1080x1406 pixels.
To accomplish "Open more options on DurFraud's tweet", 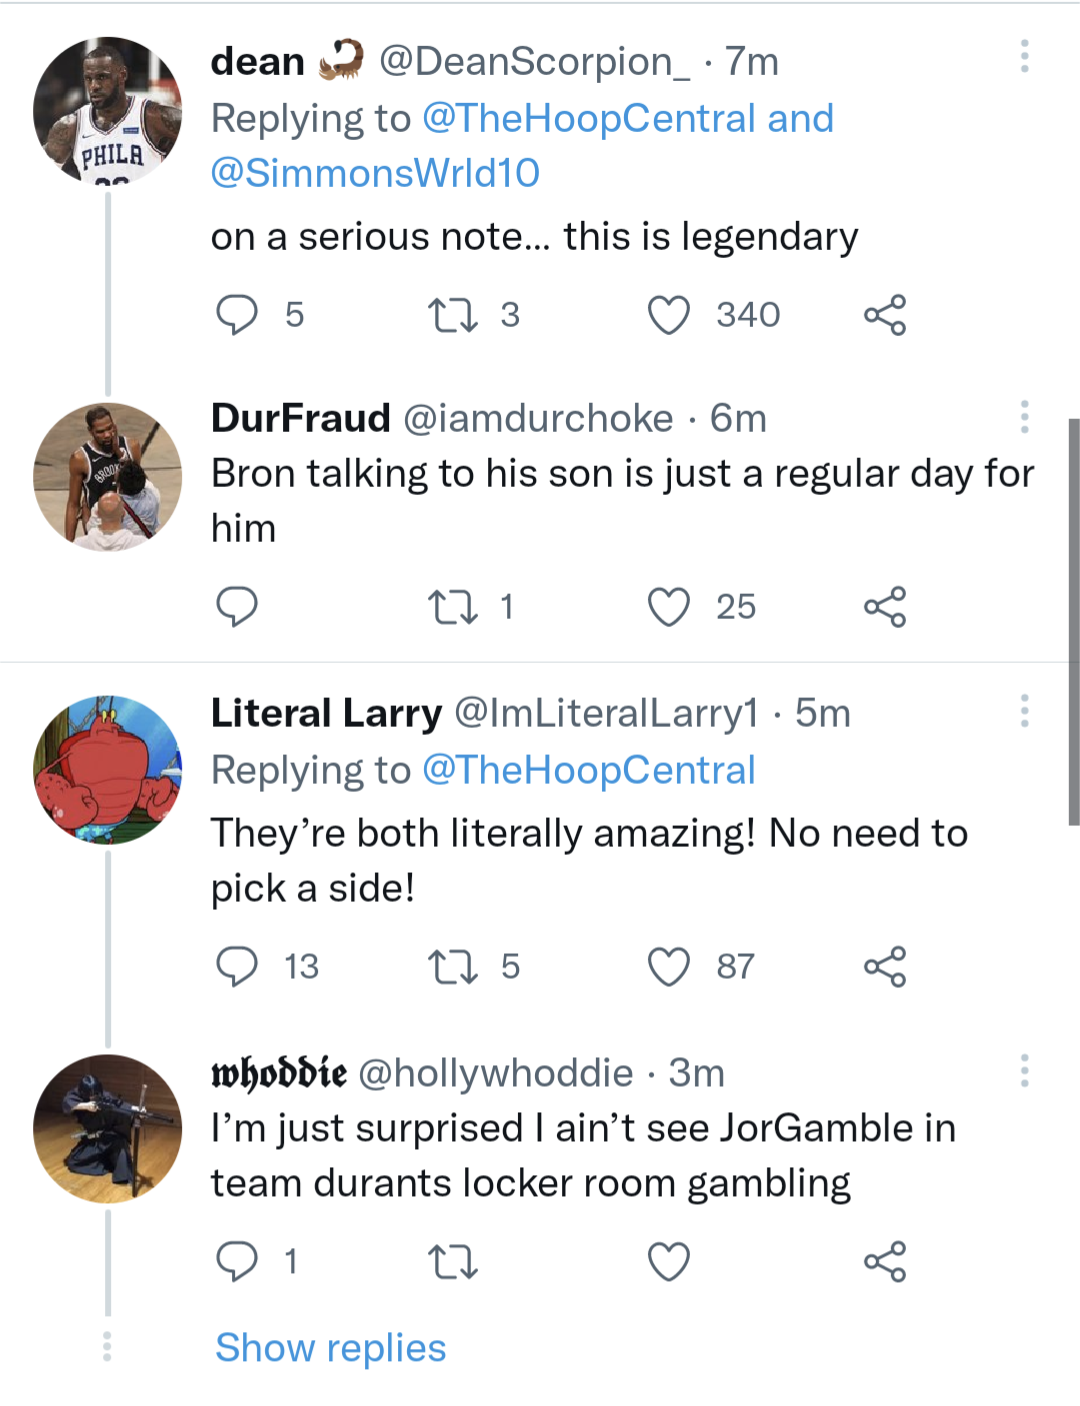I will [x=1024, y=417].
